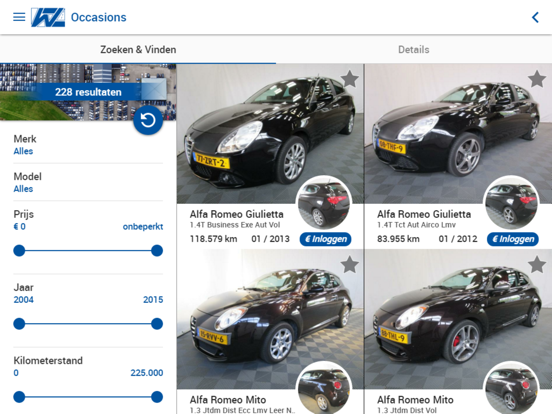Open the Model selector showing Alles
Viewport: 552px width, 414px height.
click(88, 182)
